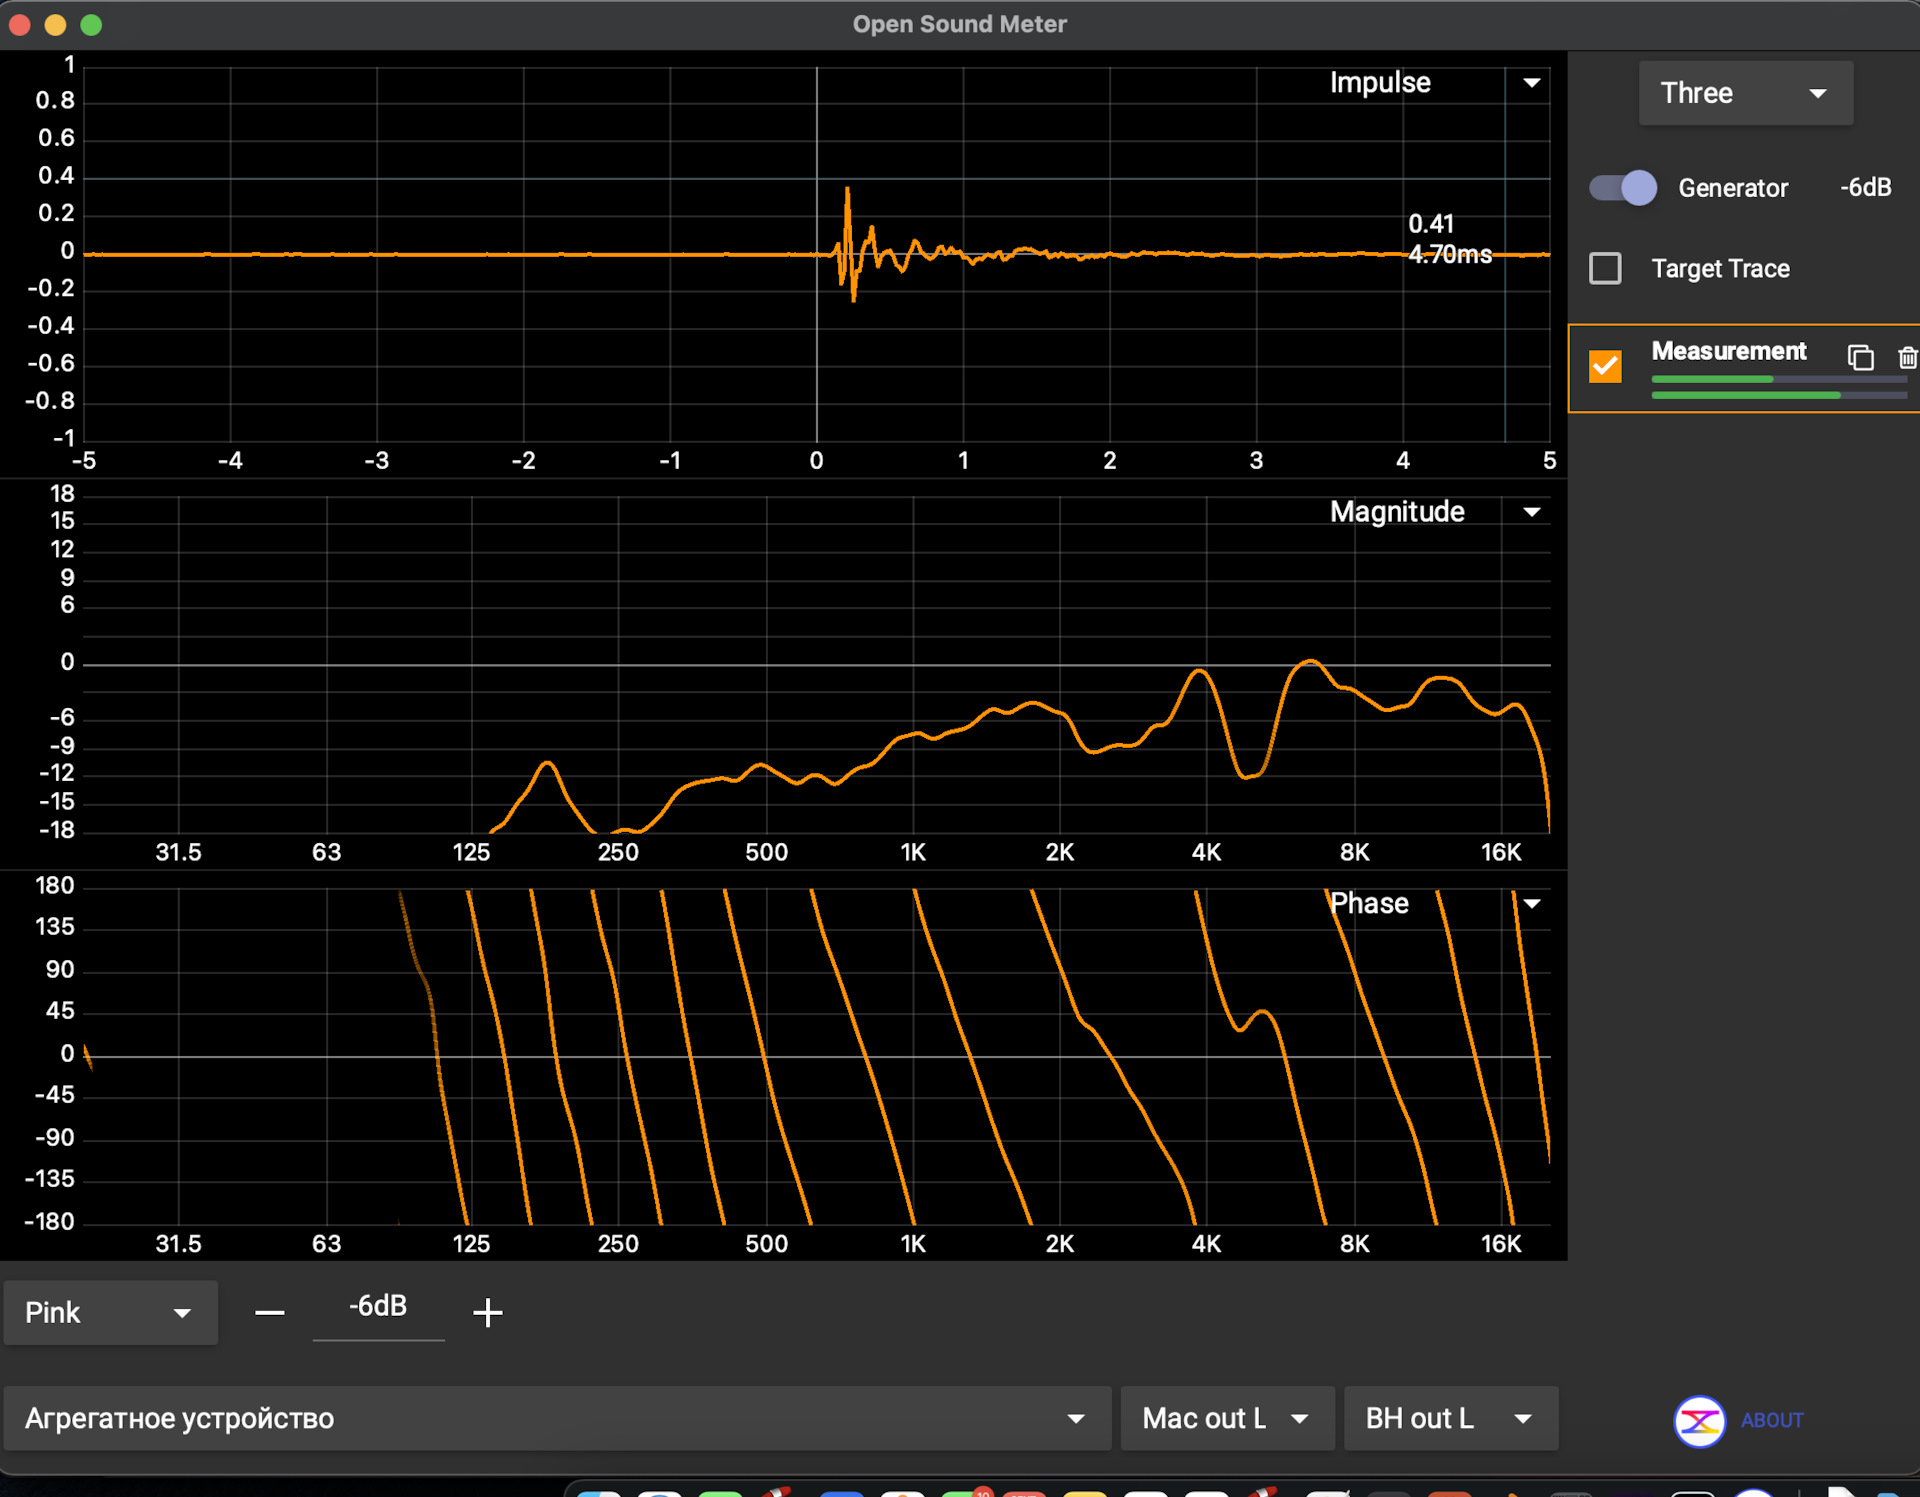The width and height of the screenshot is (1920, 1497).
Task: Open the Pink noise type dropdown
Action: (109, 1312)
